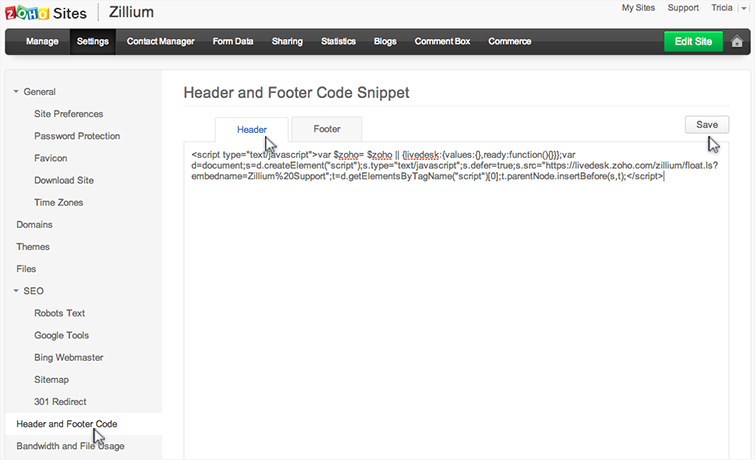Open Time Zones settings
This screenshot has height=460, width=755.
pyautogui.click(x=58, y=203)
